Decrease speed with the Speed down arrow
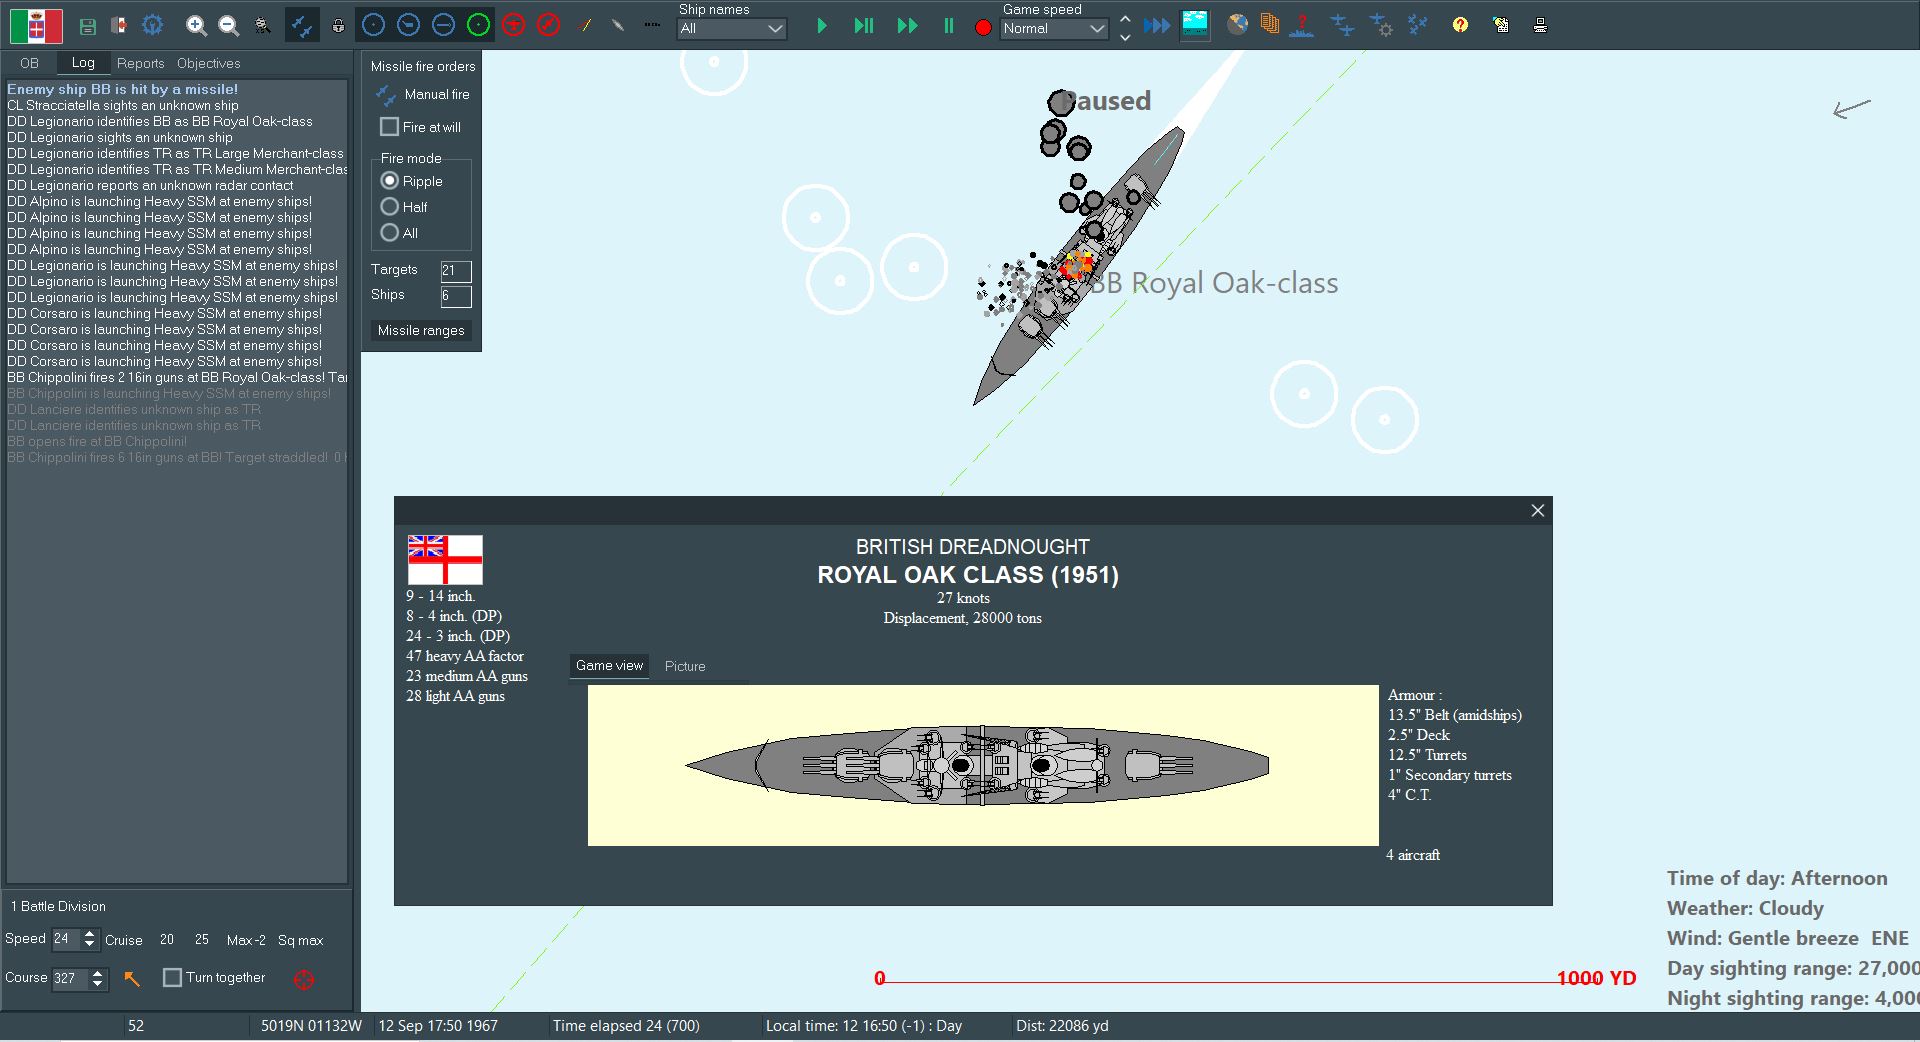 pyautogui.click(x=90, y=945)
